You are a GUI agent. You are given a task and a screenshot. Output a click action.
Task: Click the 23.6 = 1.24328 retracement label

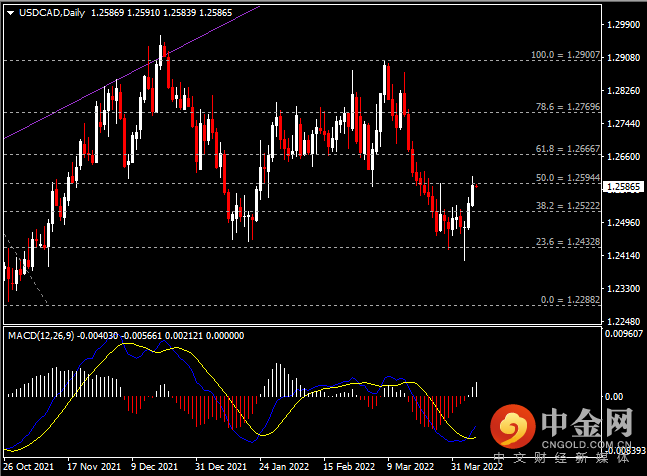tap(567, 241)
